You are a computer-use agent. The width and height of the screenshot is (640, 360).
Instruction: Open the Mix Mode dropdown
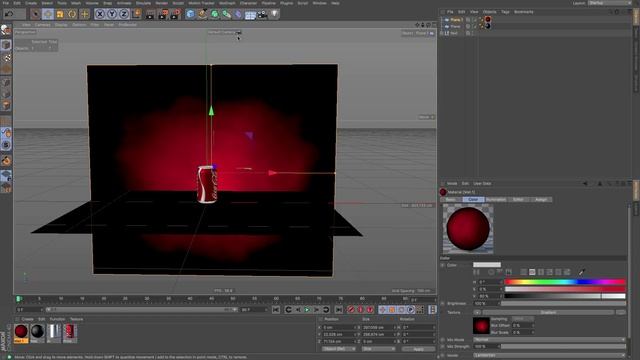click(x=549, y=340)
